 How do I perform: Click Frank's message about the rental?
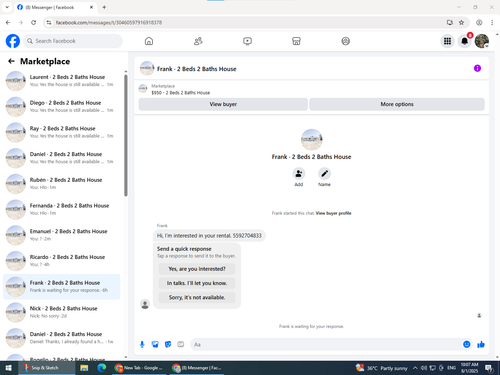(x=209, y=236)
